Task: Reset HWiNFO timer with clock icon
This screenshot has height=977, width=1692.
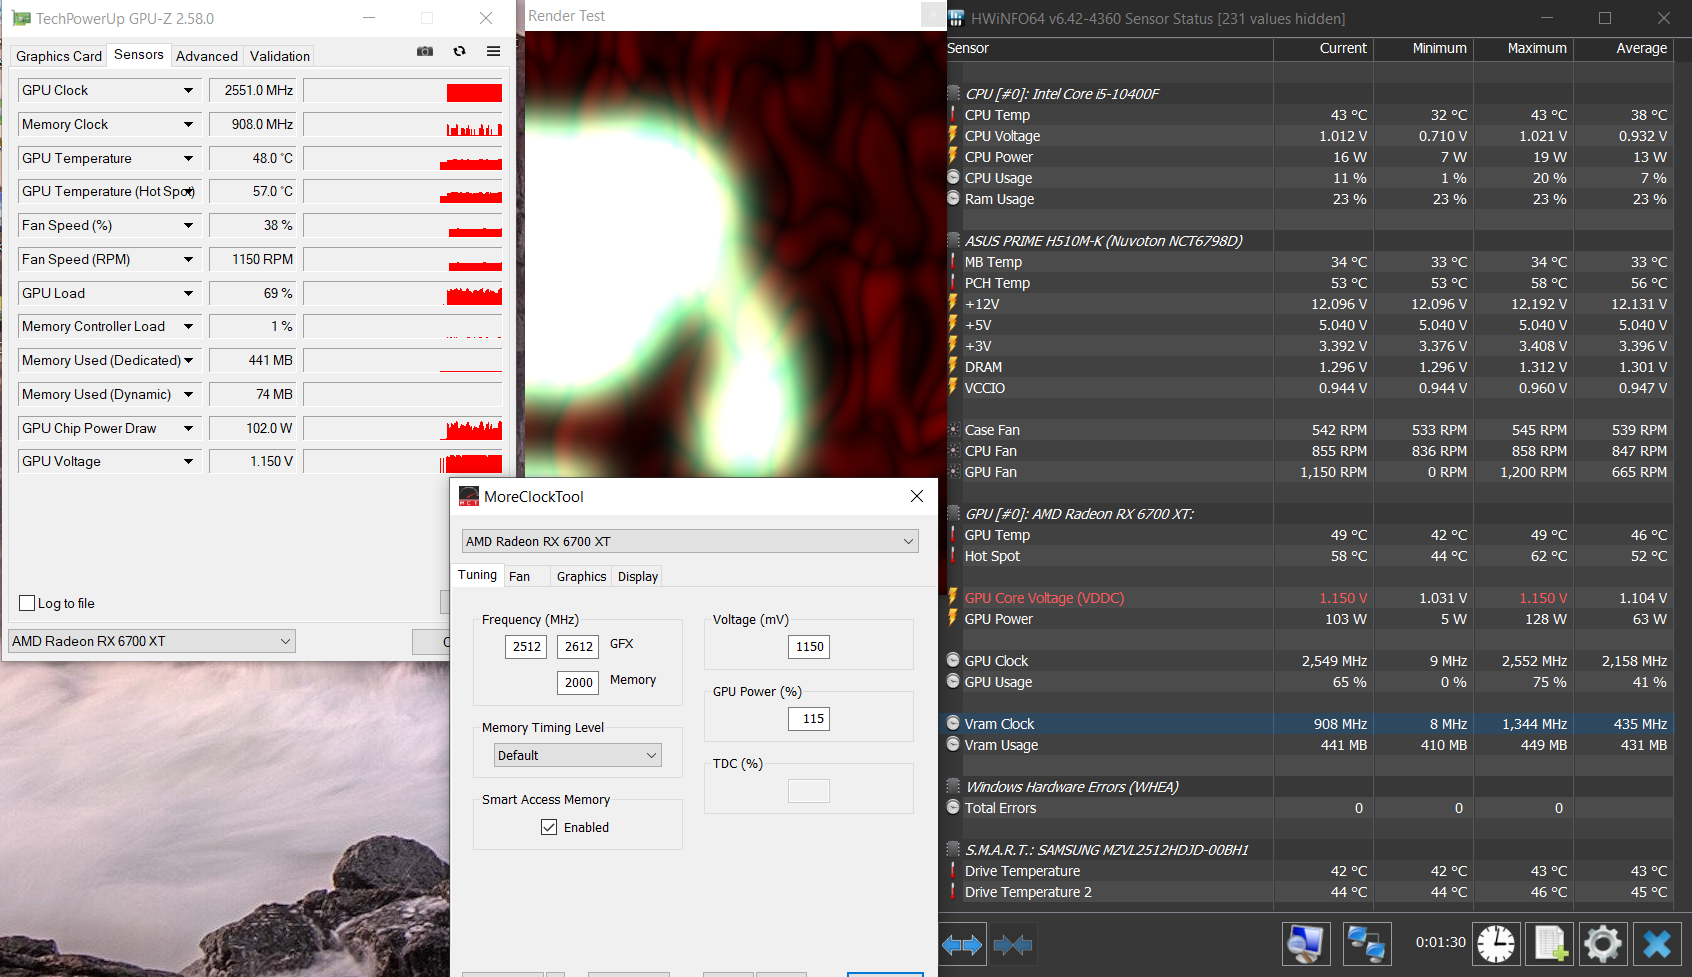Action: [1496, 943]
